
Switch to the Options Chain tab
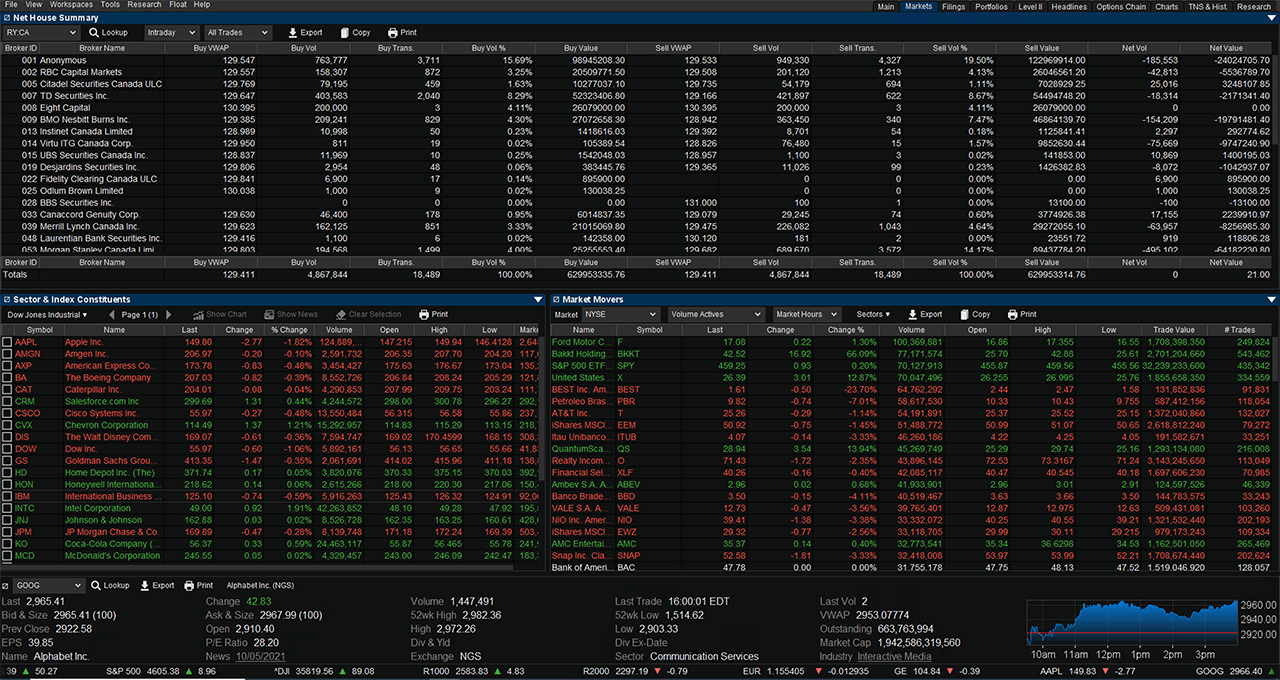click(1120, 6)
